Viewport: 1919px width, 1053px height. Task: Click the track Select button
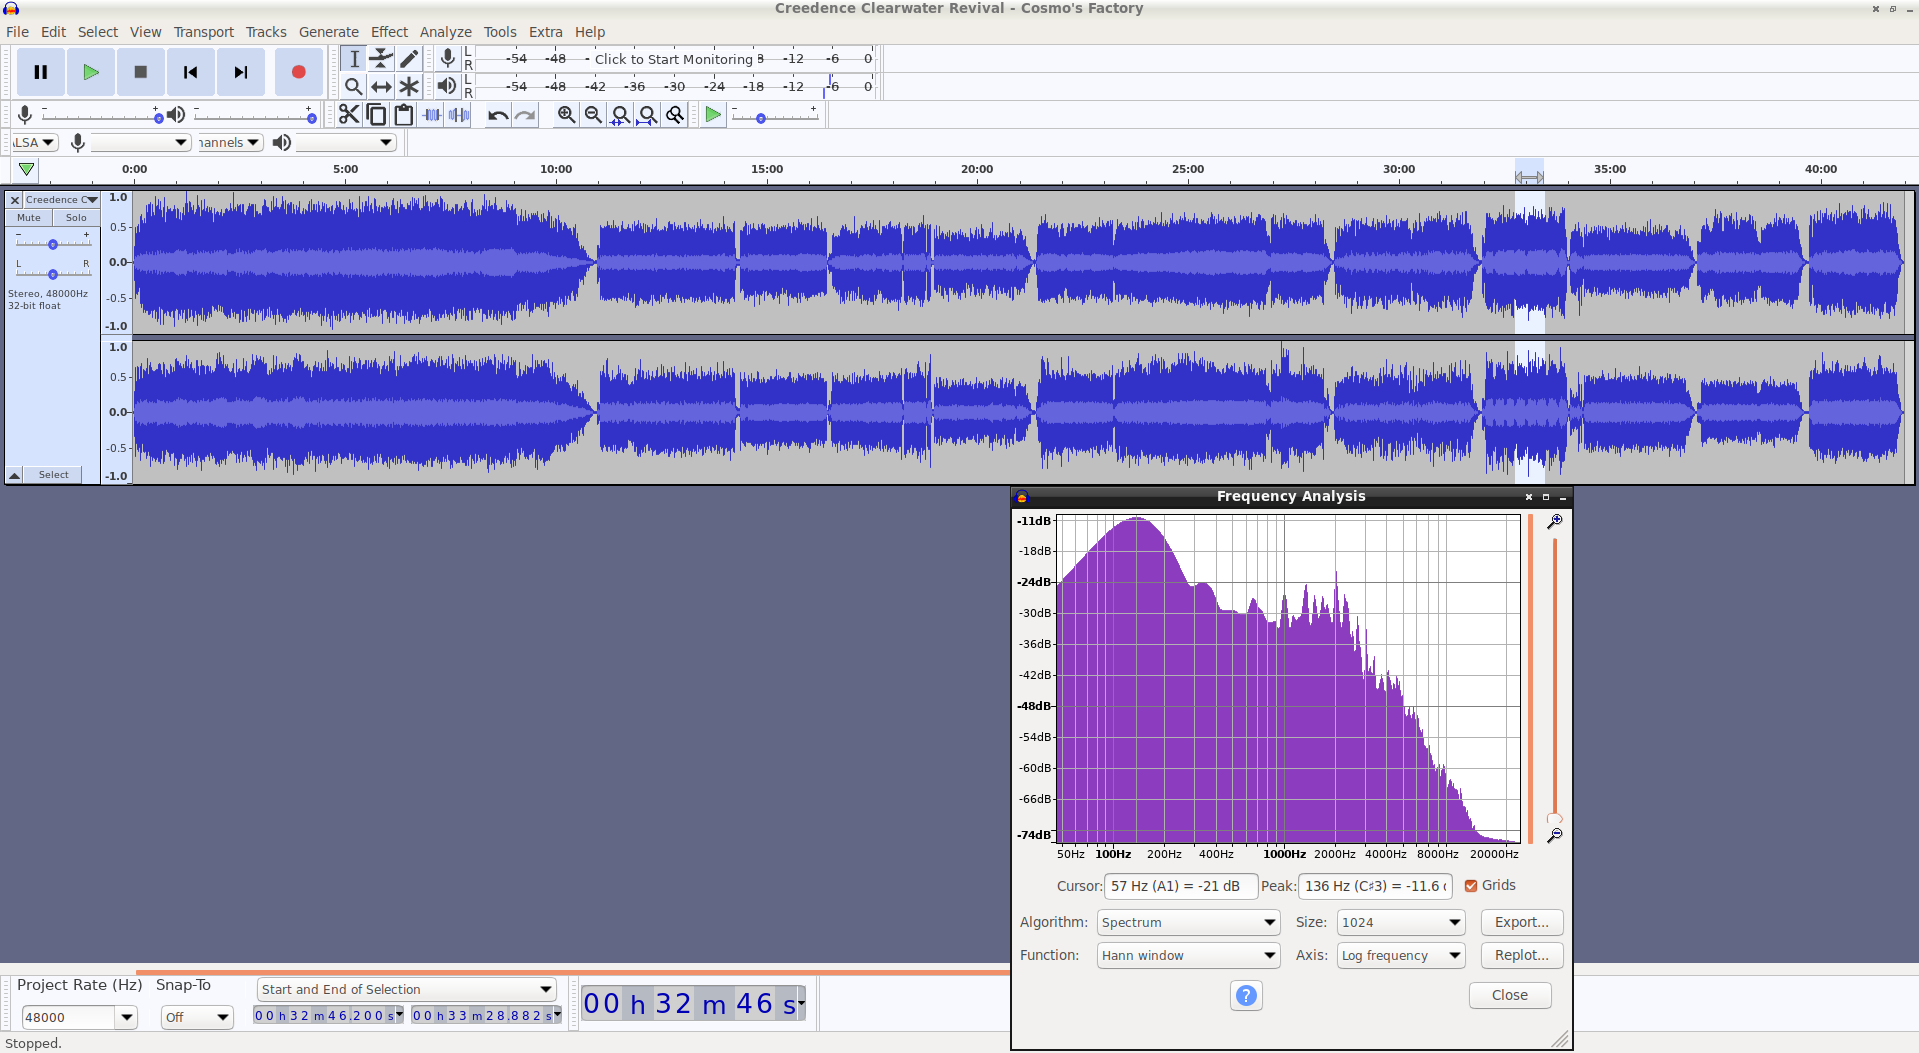[54, 475]
